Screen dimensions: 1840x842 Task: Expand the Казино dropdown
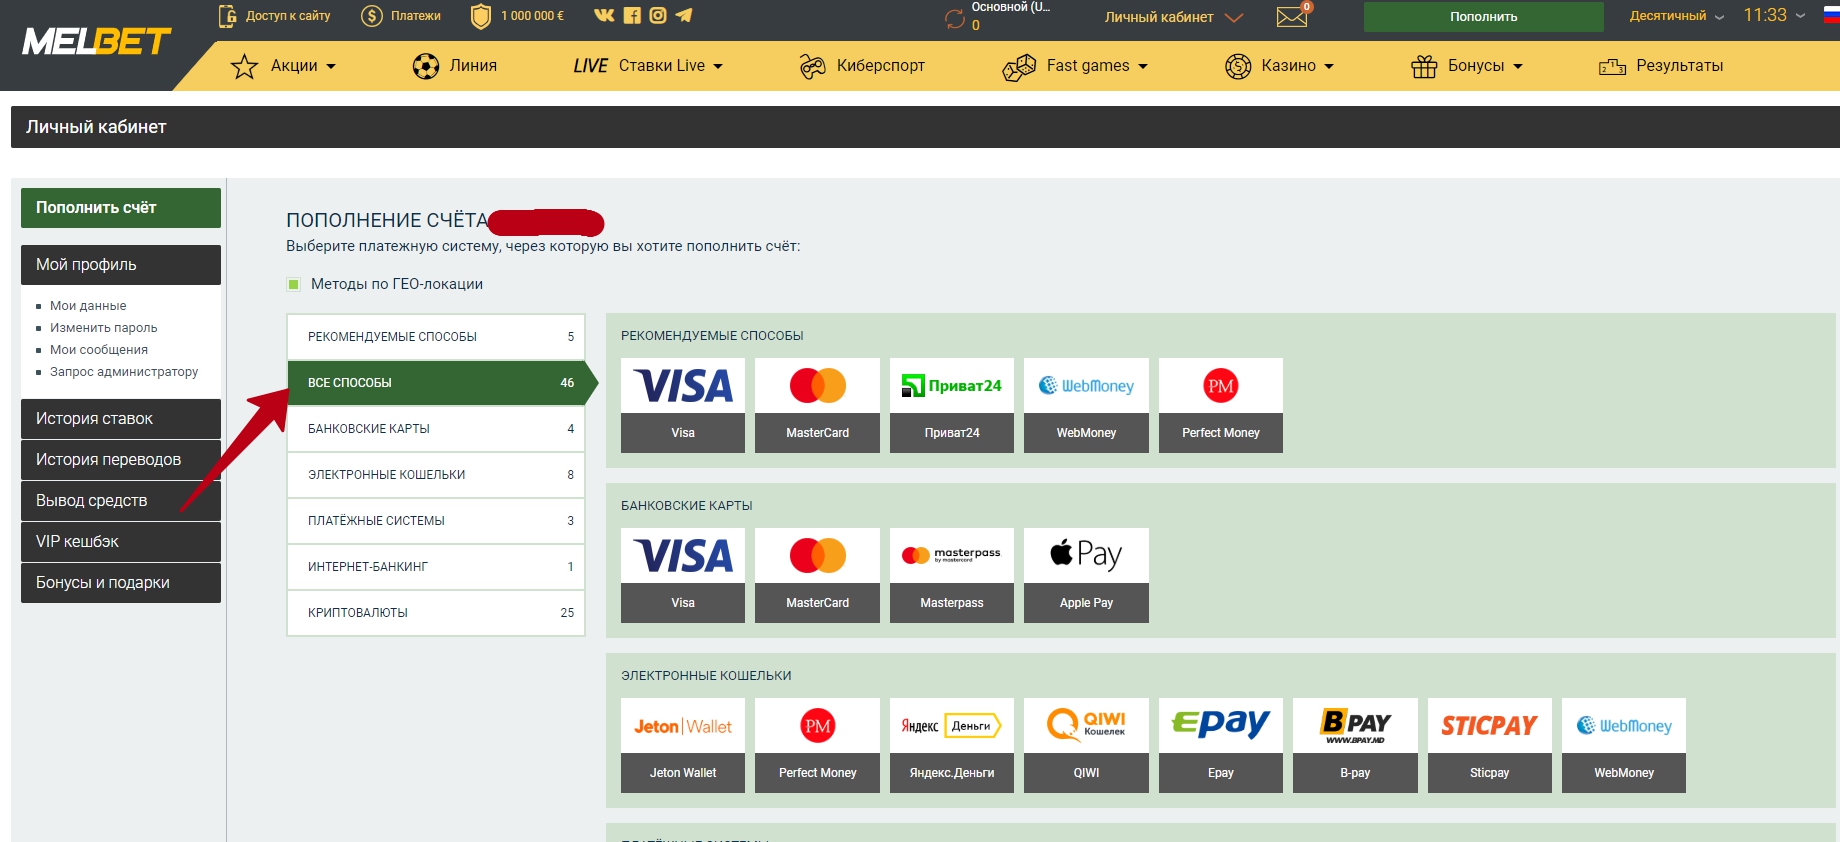[x=1280, y=66]
